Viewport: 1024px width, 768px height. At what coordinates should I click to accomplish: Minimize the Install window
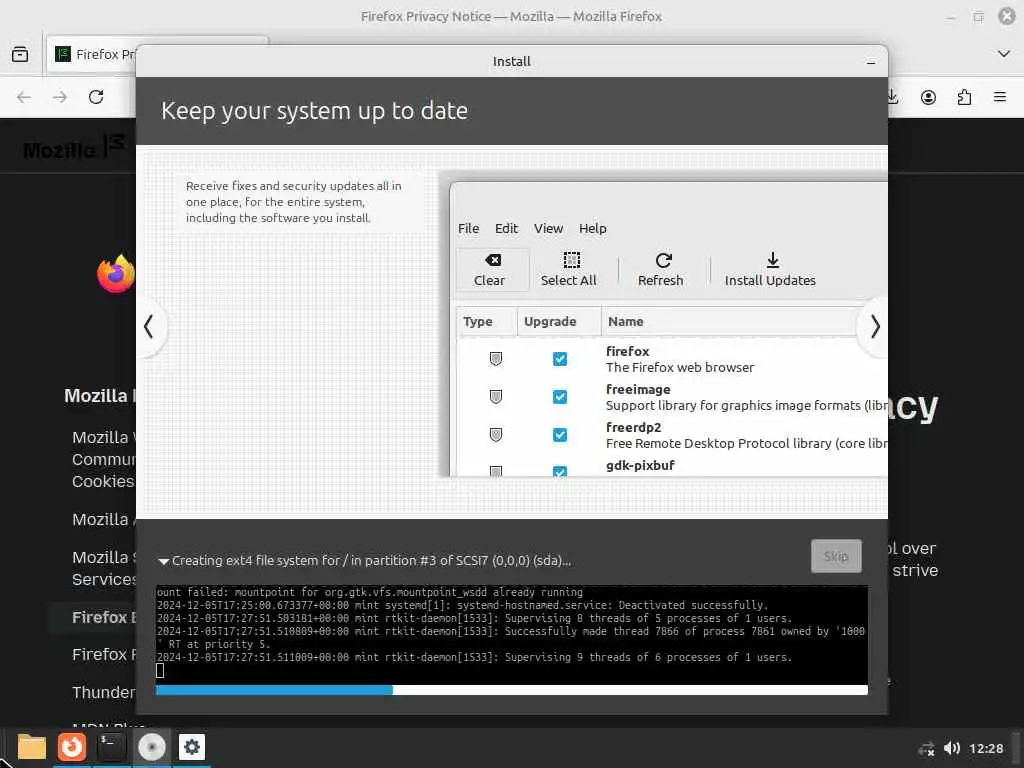tap(871, 62)
